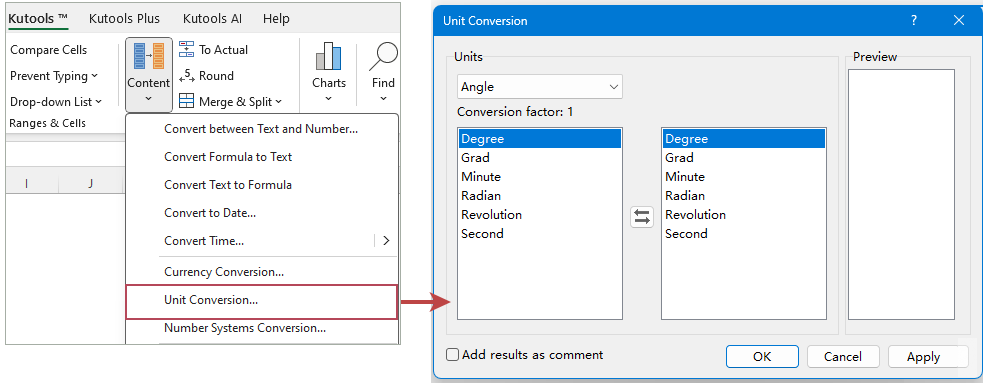
Task: Select Minute in the source units list
Action: pos(540,177)
